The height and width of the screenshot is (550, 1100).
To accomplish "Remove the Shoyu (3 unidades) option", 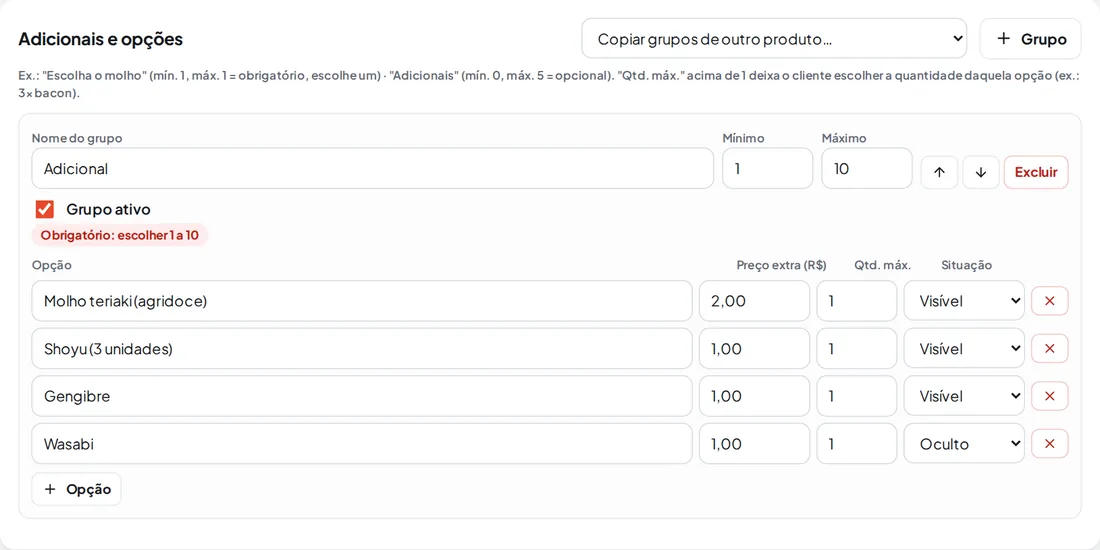I will (x=1049, y=349).
